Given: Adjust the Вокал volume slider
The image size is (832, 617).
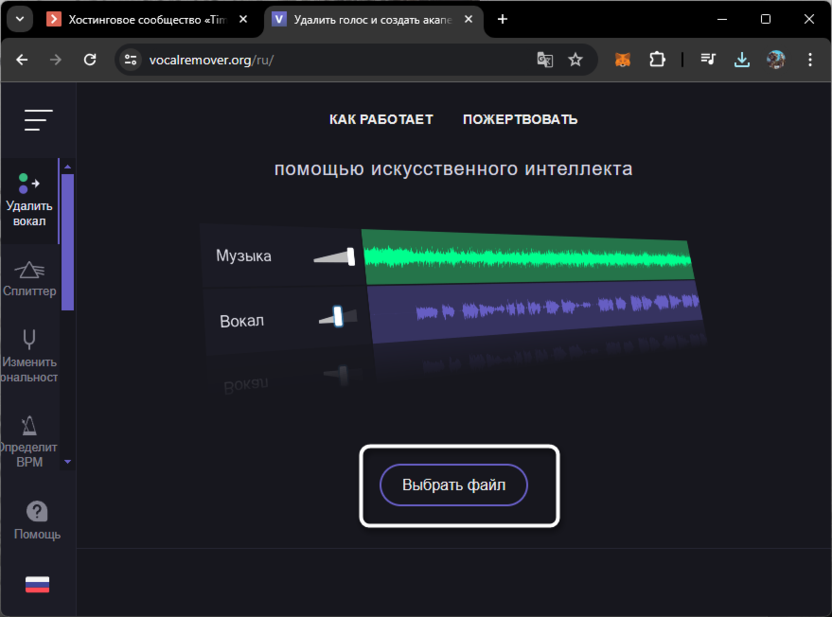Looking at the screenshot, I should point(338,317).
